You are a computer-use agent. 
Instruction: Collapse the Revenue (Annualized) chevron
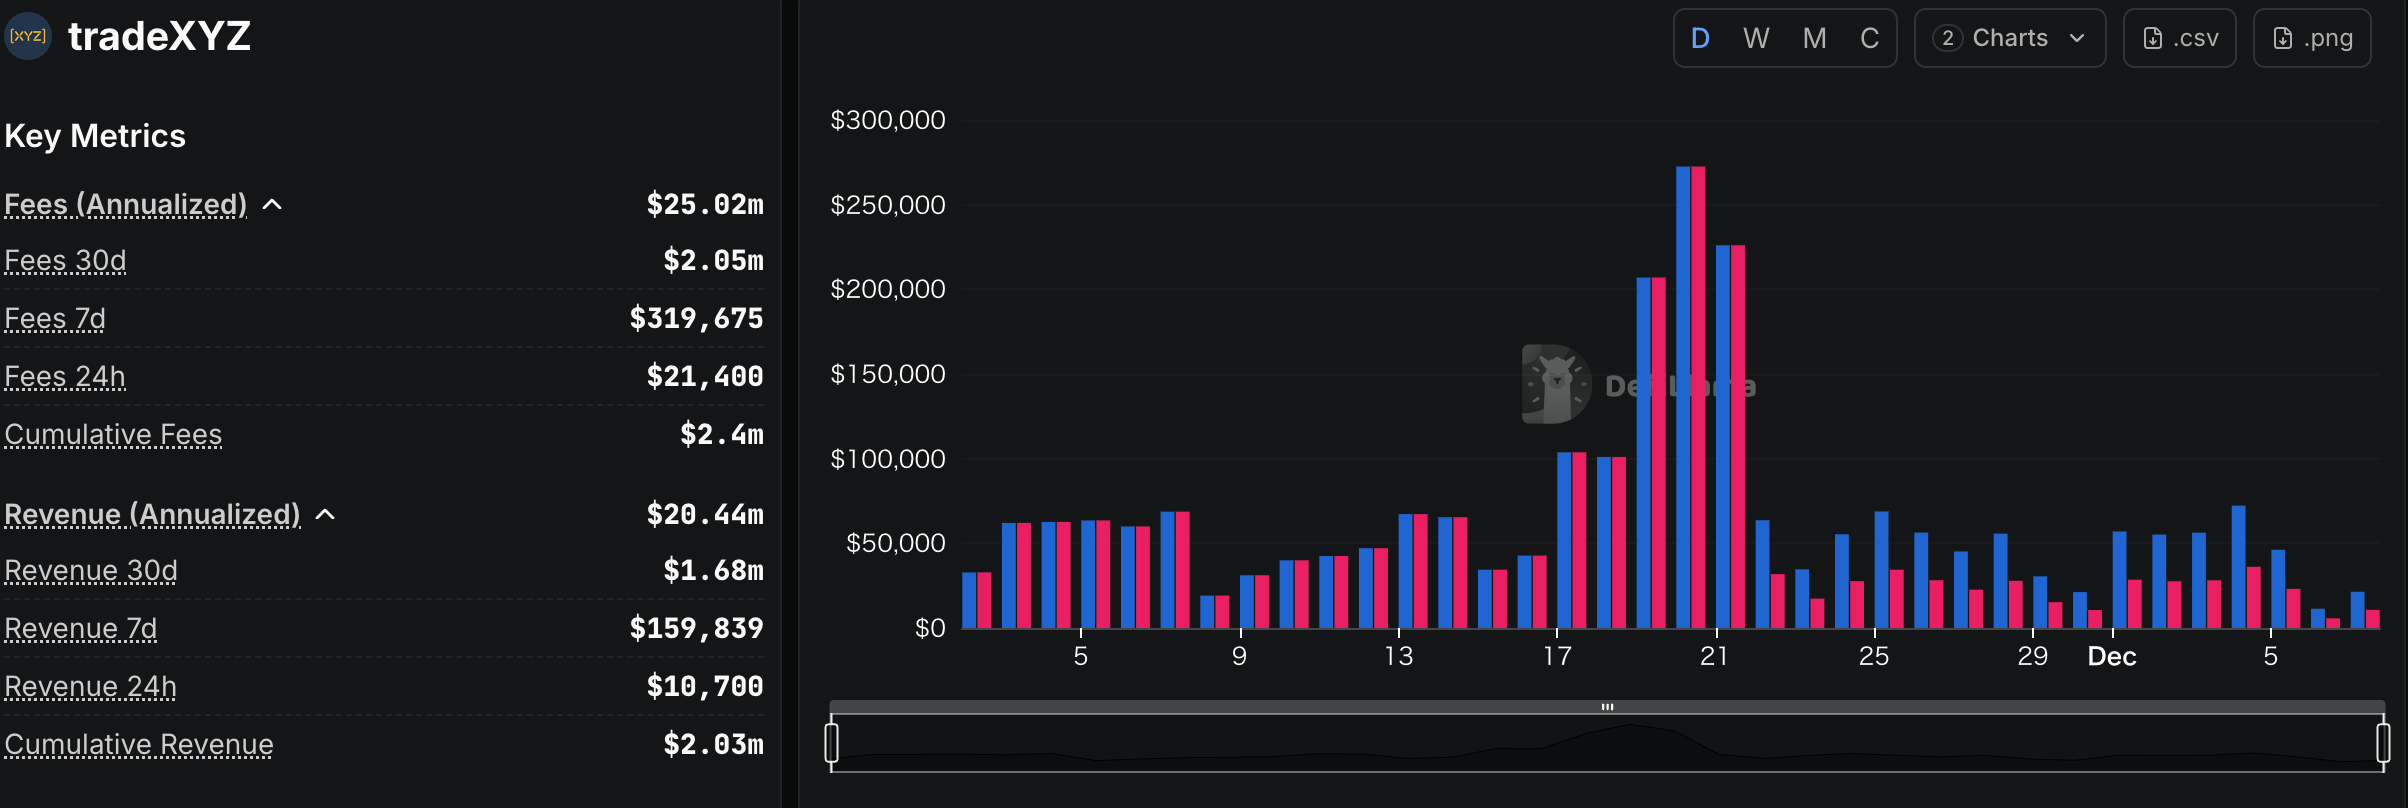pyautogui.click(x=325, y=515)
